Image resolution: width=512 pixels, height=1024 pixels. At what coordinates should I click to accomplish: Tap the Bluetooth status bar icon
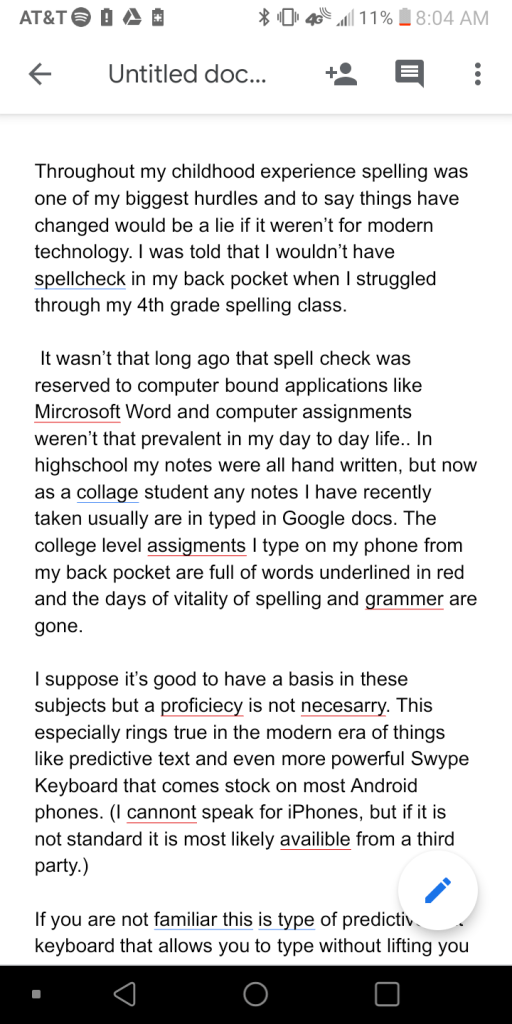[264, 18]
